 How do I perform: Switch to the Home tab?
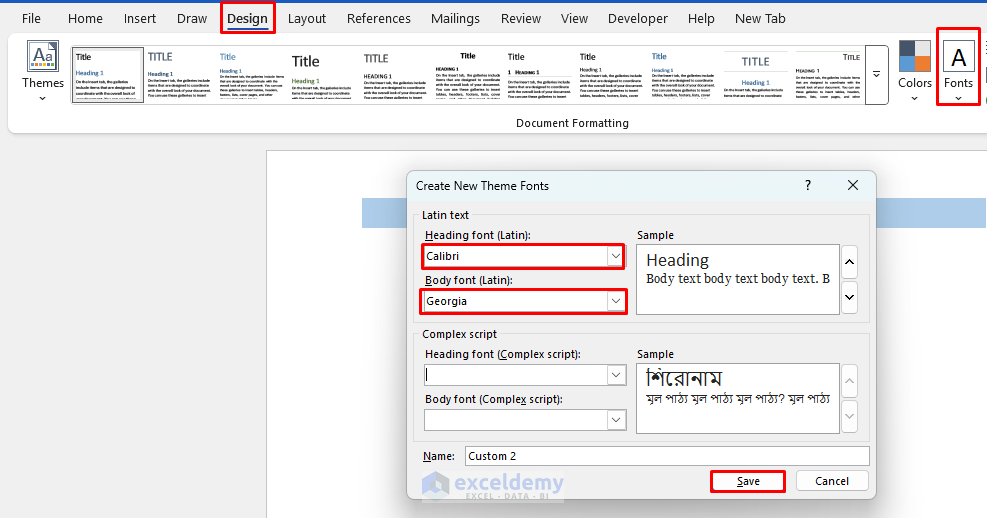click(85, 19)
